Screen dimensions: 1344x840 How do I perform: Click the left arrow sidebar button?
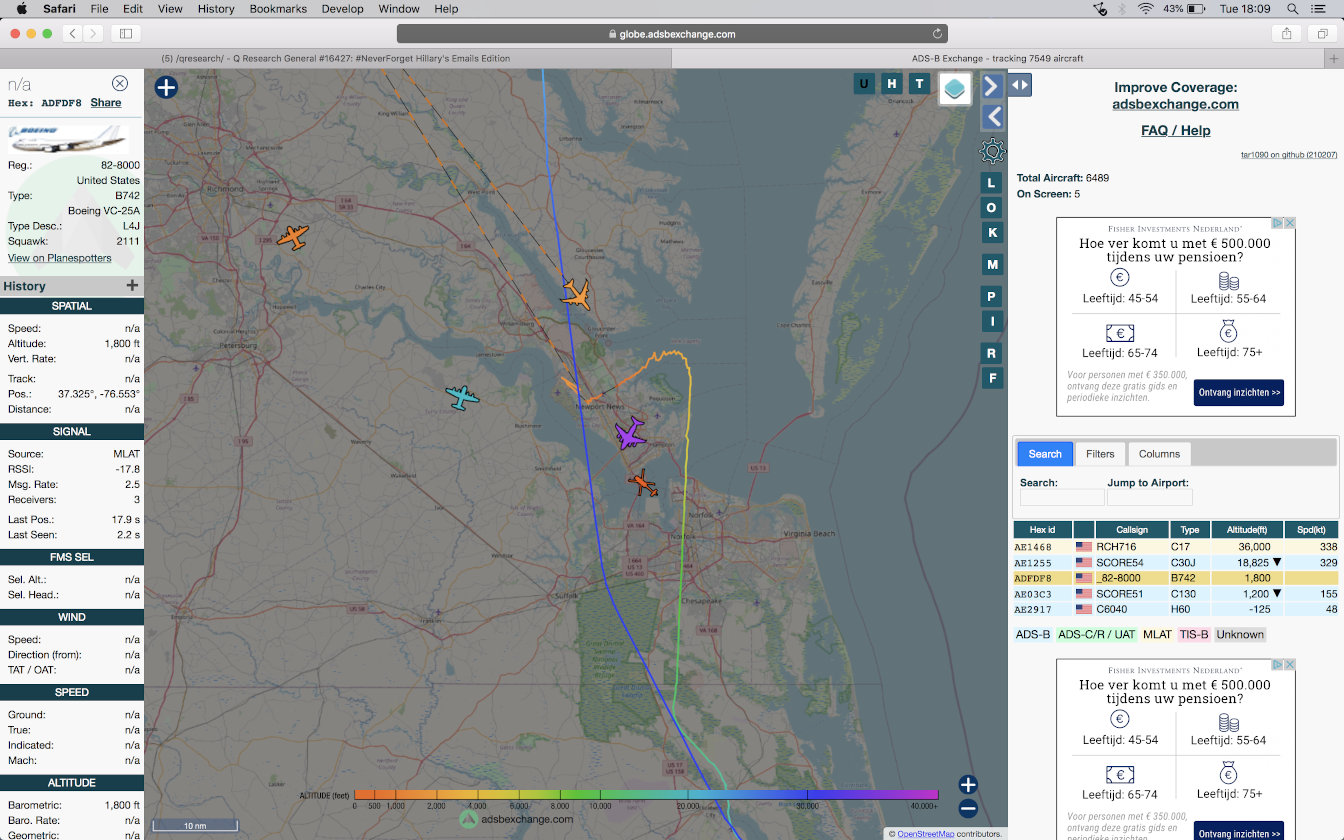(x=992, y=117)
